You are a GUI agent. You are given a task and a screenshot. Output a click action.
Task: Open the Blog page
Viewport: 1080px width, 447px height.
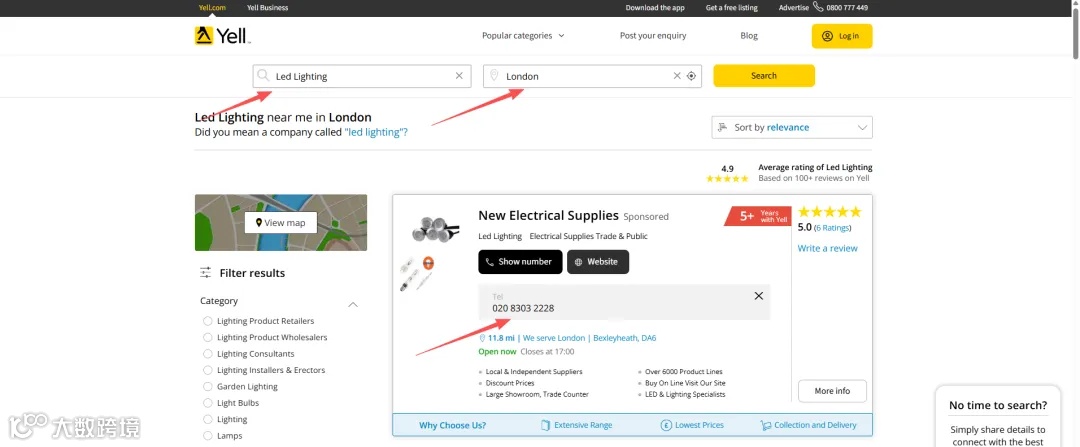(x=749, y=36)
